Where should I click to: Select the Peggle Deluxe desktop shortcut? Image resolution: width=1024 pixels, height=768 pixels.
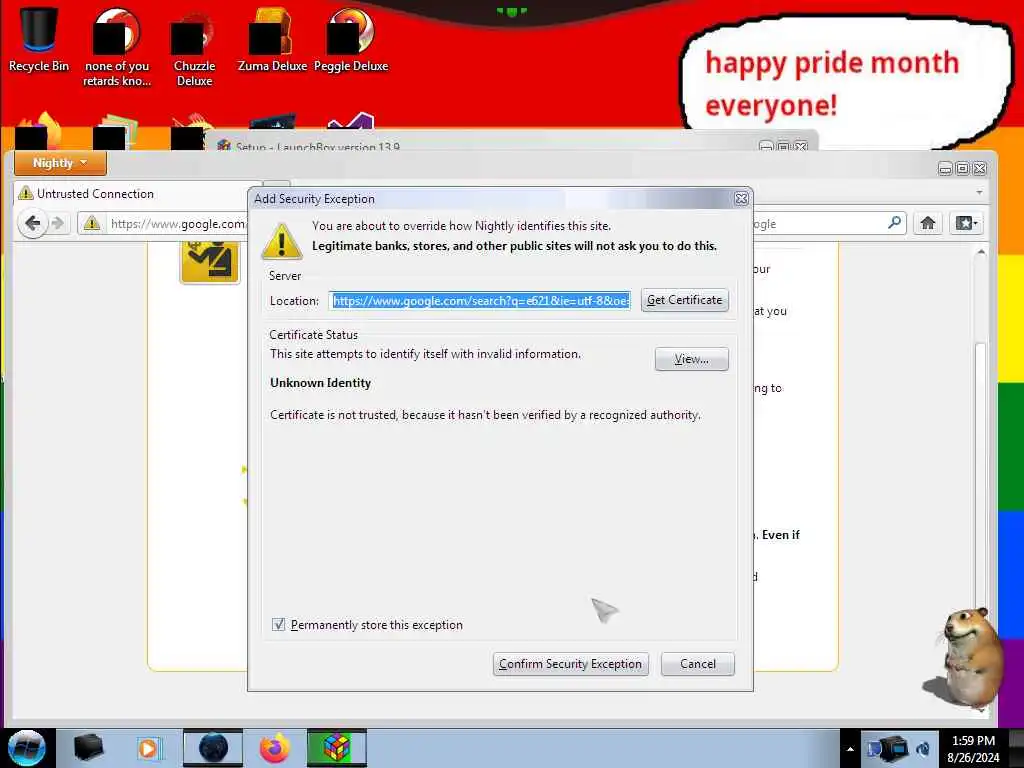pos(351,39)
